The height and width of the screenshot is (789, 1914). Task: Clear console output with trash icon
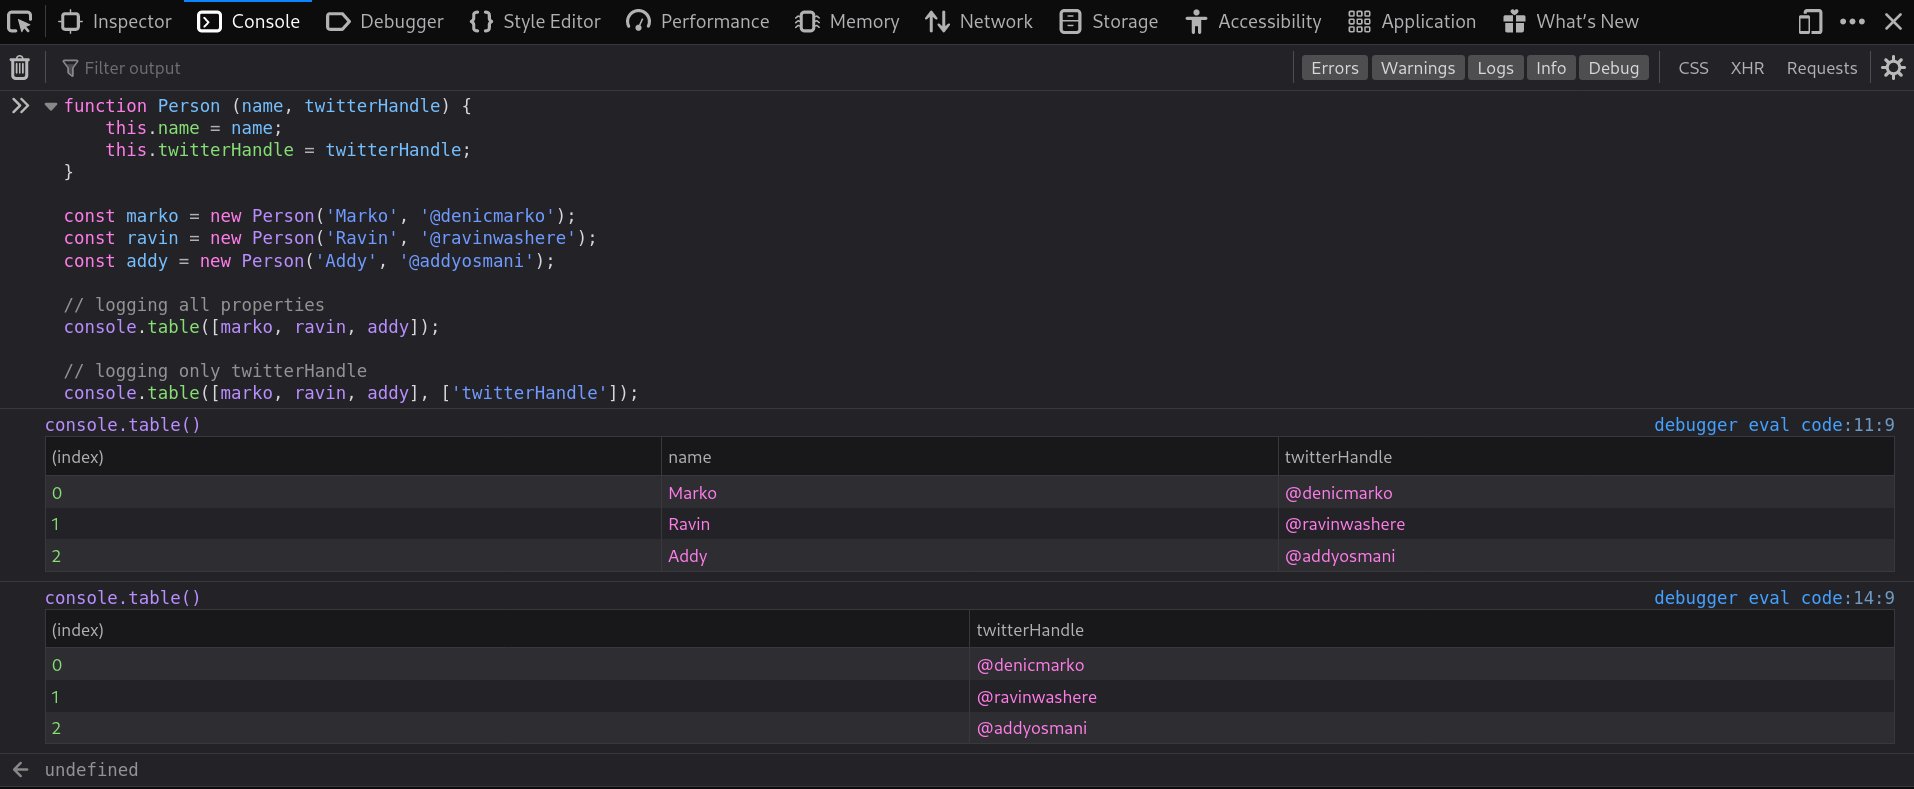(x=20, y=68)
